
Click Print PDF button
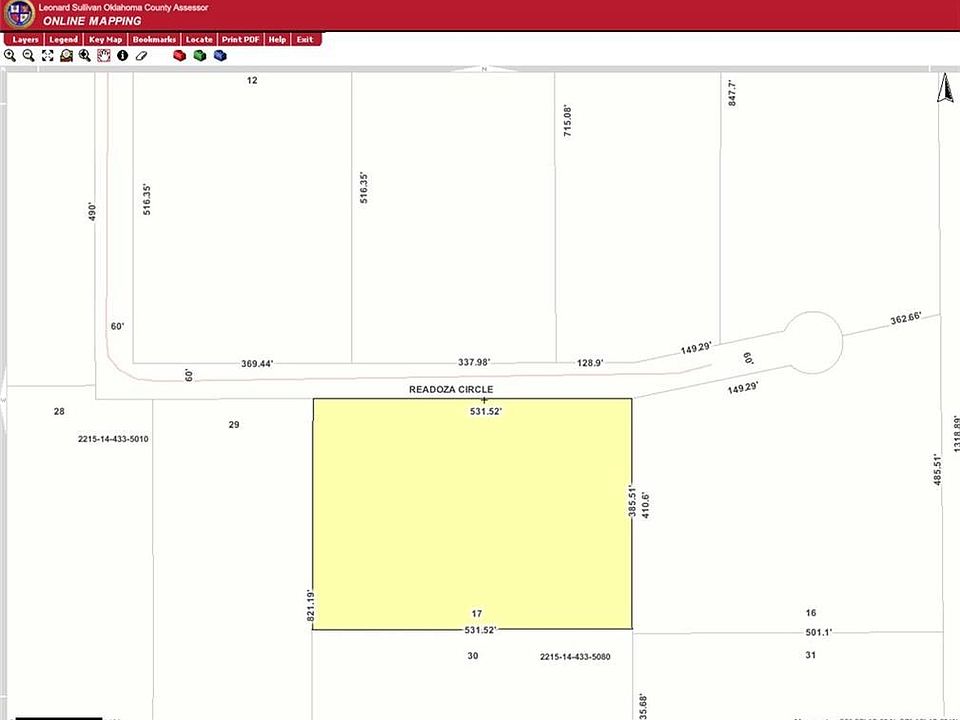(x=240, y=39)
